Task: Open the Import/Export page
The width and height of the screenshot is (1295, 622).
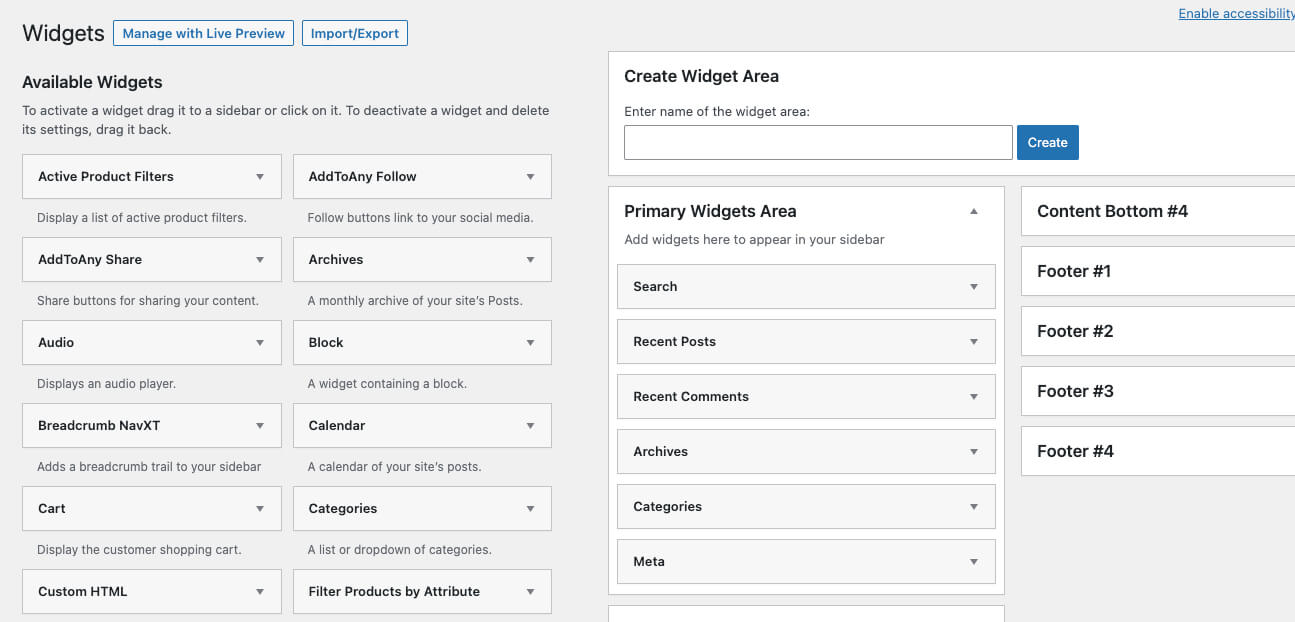Action: click(354, 33)
